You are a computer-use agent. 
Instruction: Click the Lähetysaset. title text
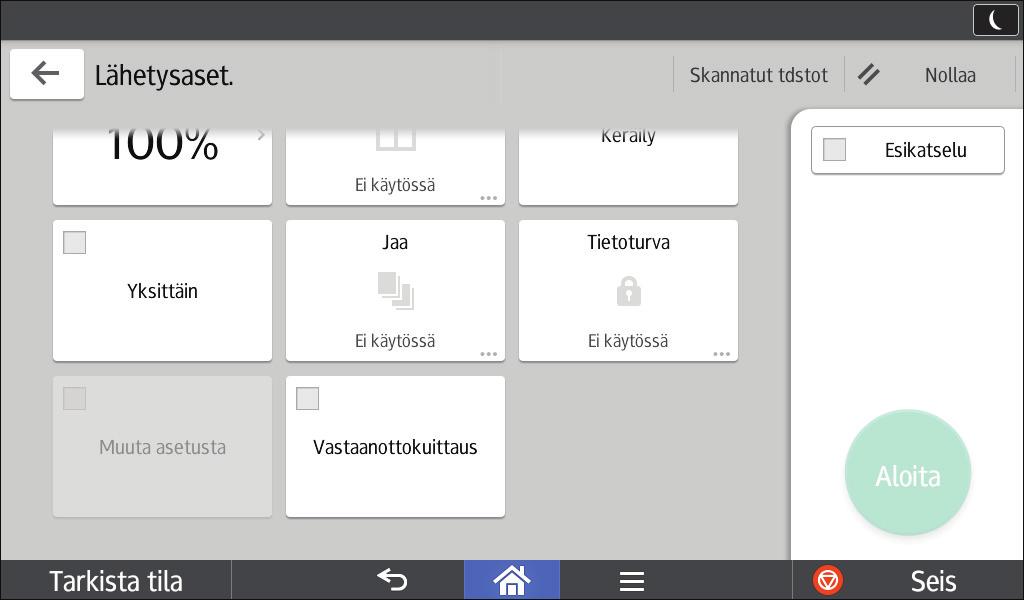[164, 76]
